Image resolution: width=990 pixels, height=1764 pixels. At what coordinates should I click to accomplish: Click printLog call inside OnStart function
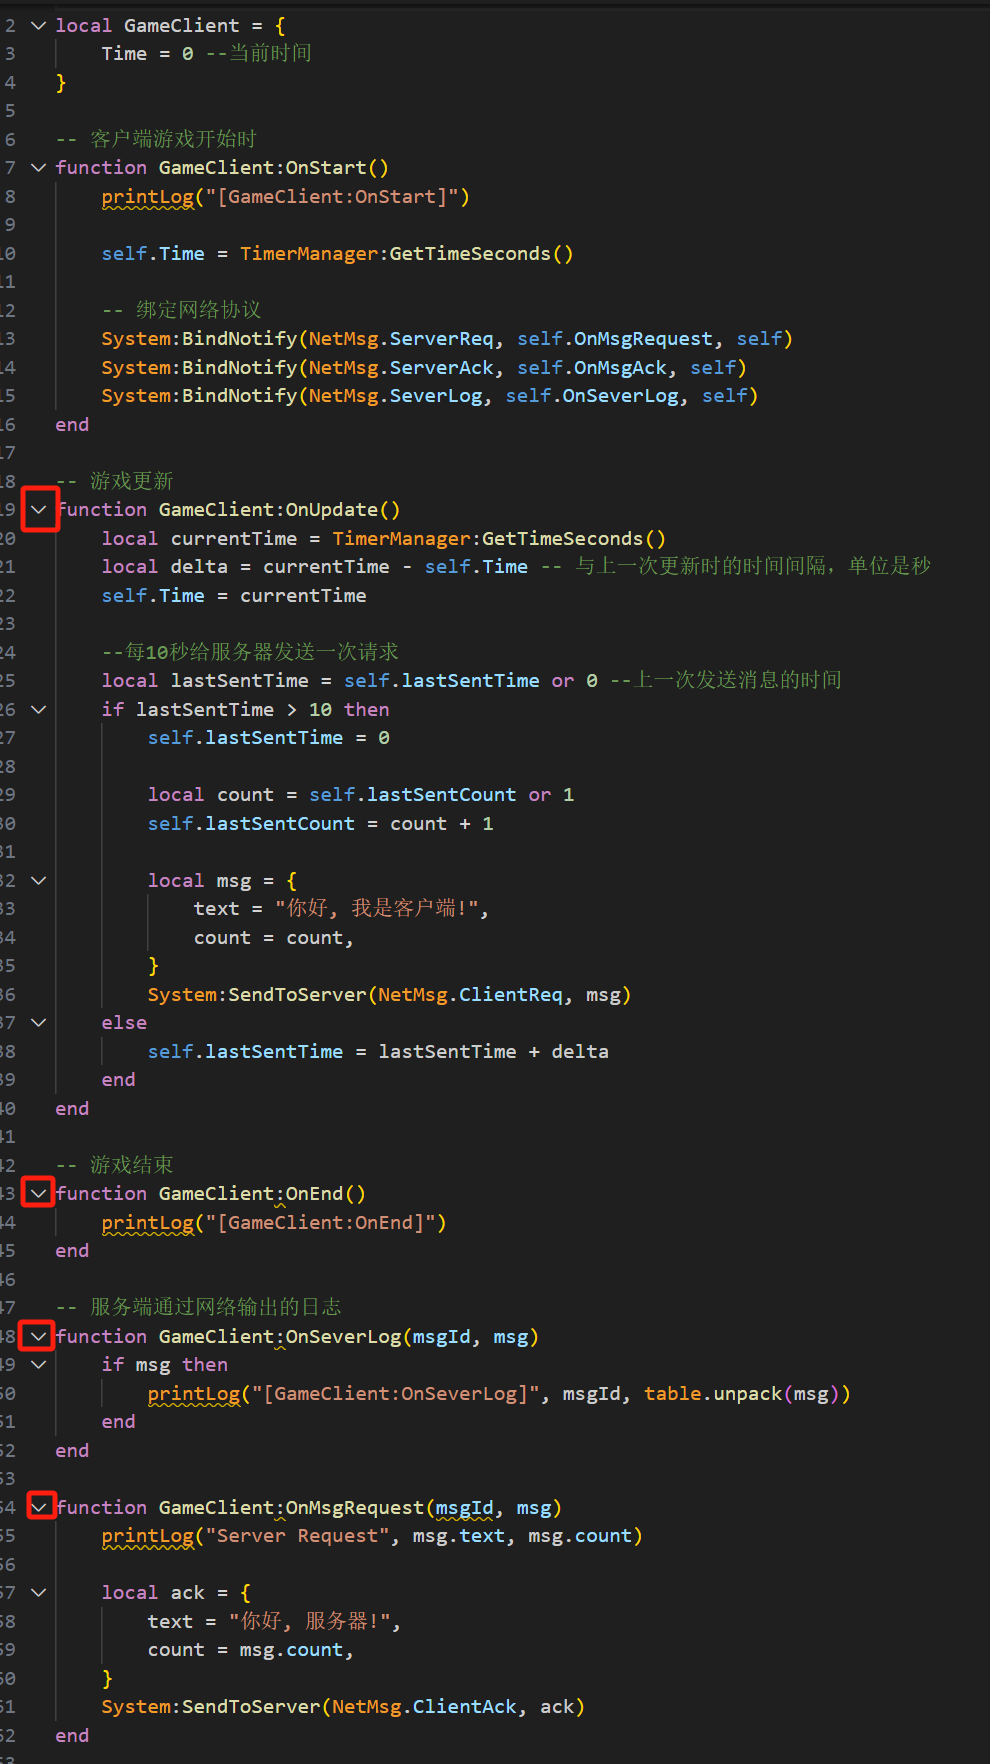[x=147, y=197]
